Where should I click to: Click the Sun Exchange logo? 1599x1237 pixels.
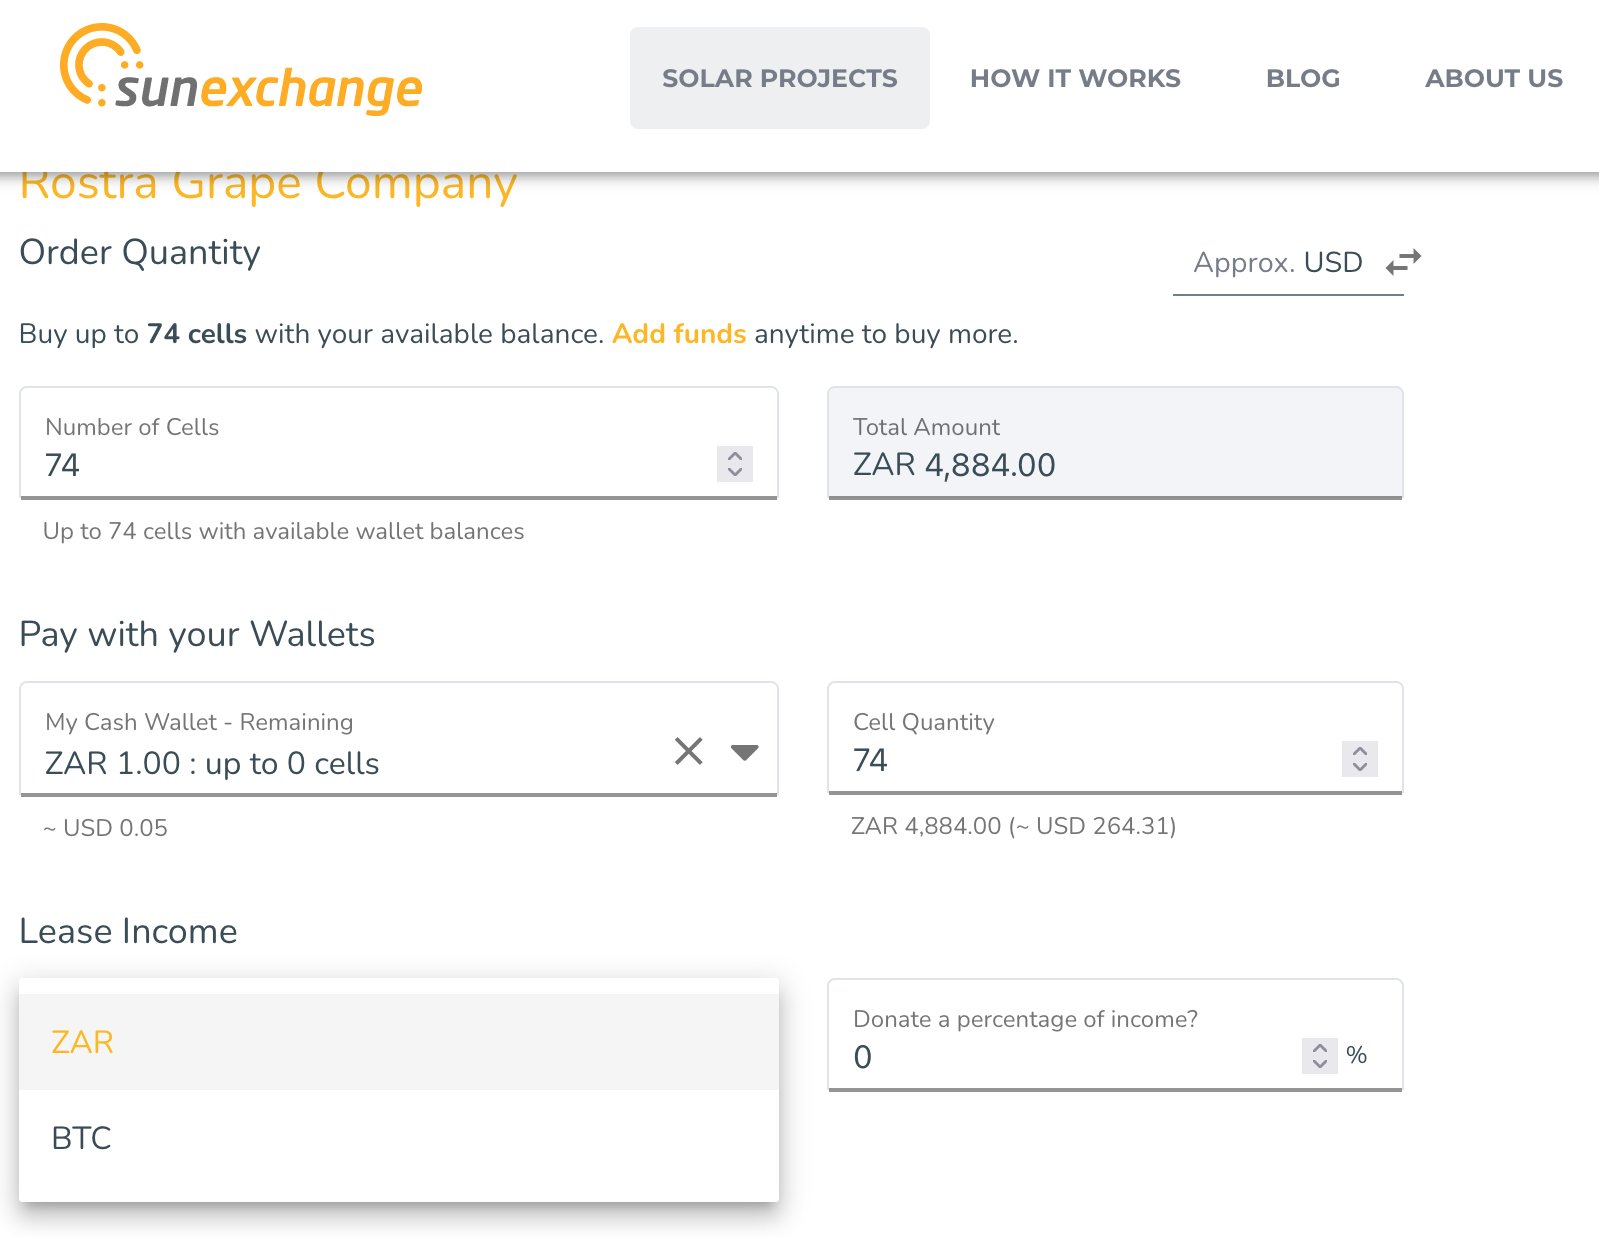coord(241,70)
